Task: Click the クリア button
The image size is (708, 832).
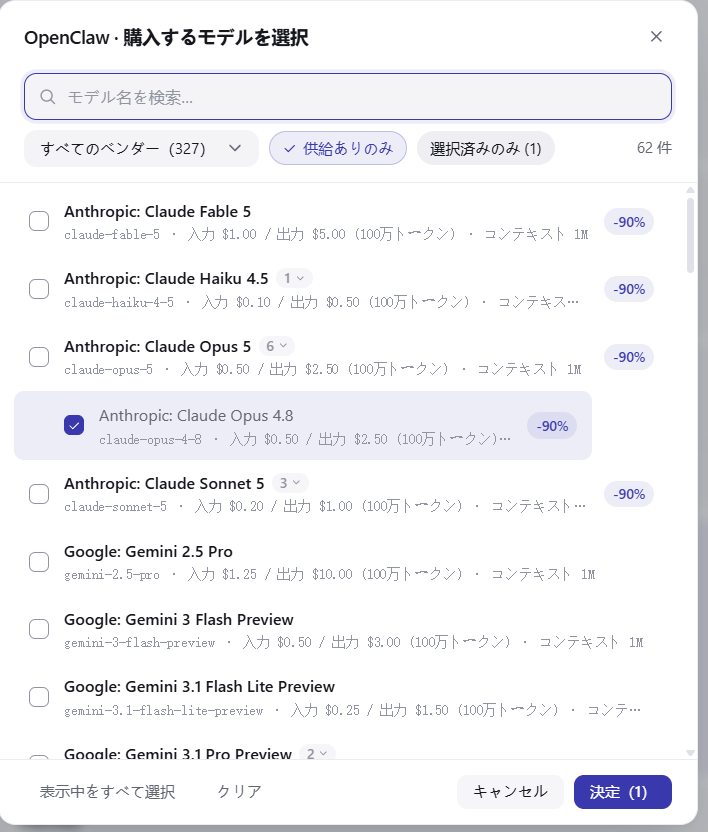Action: [x=239, y=792]
